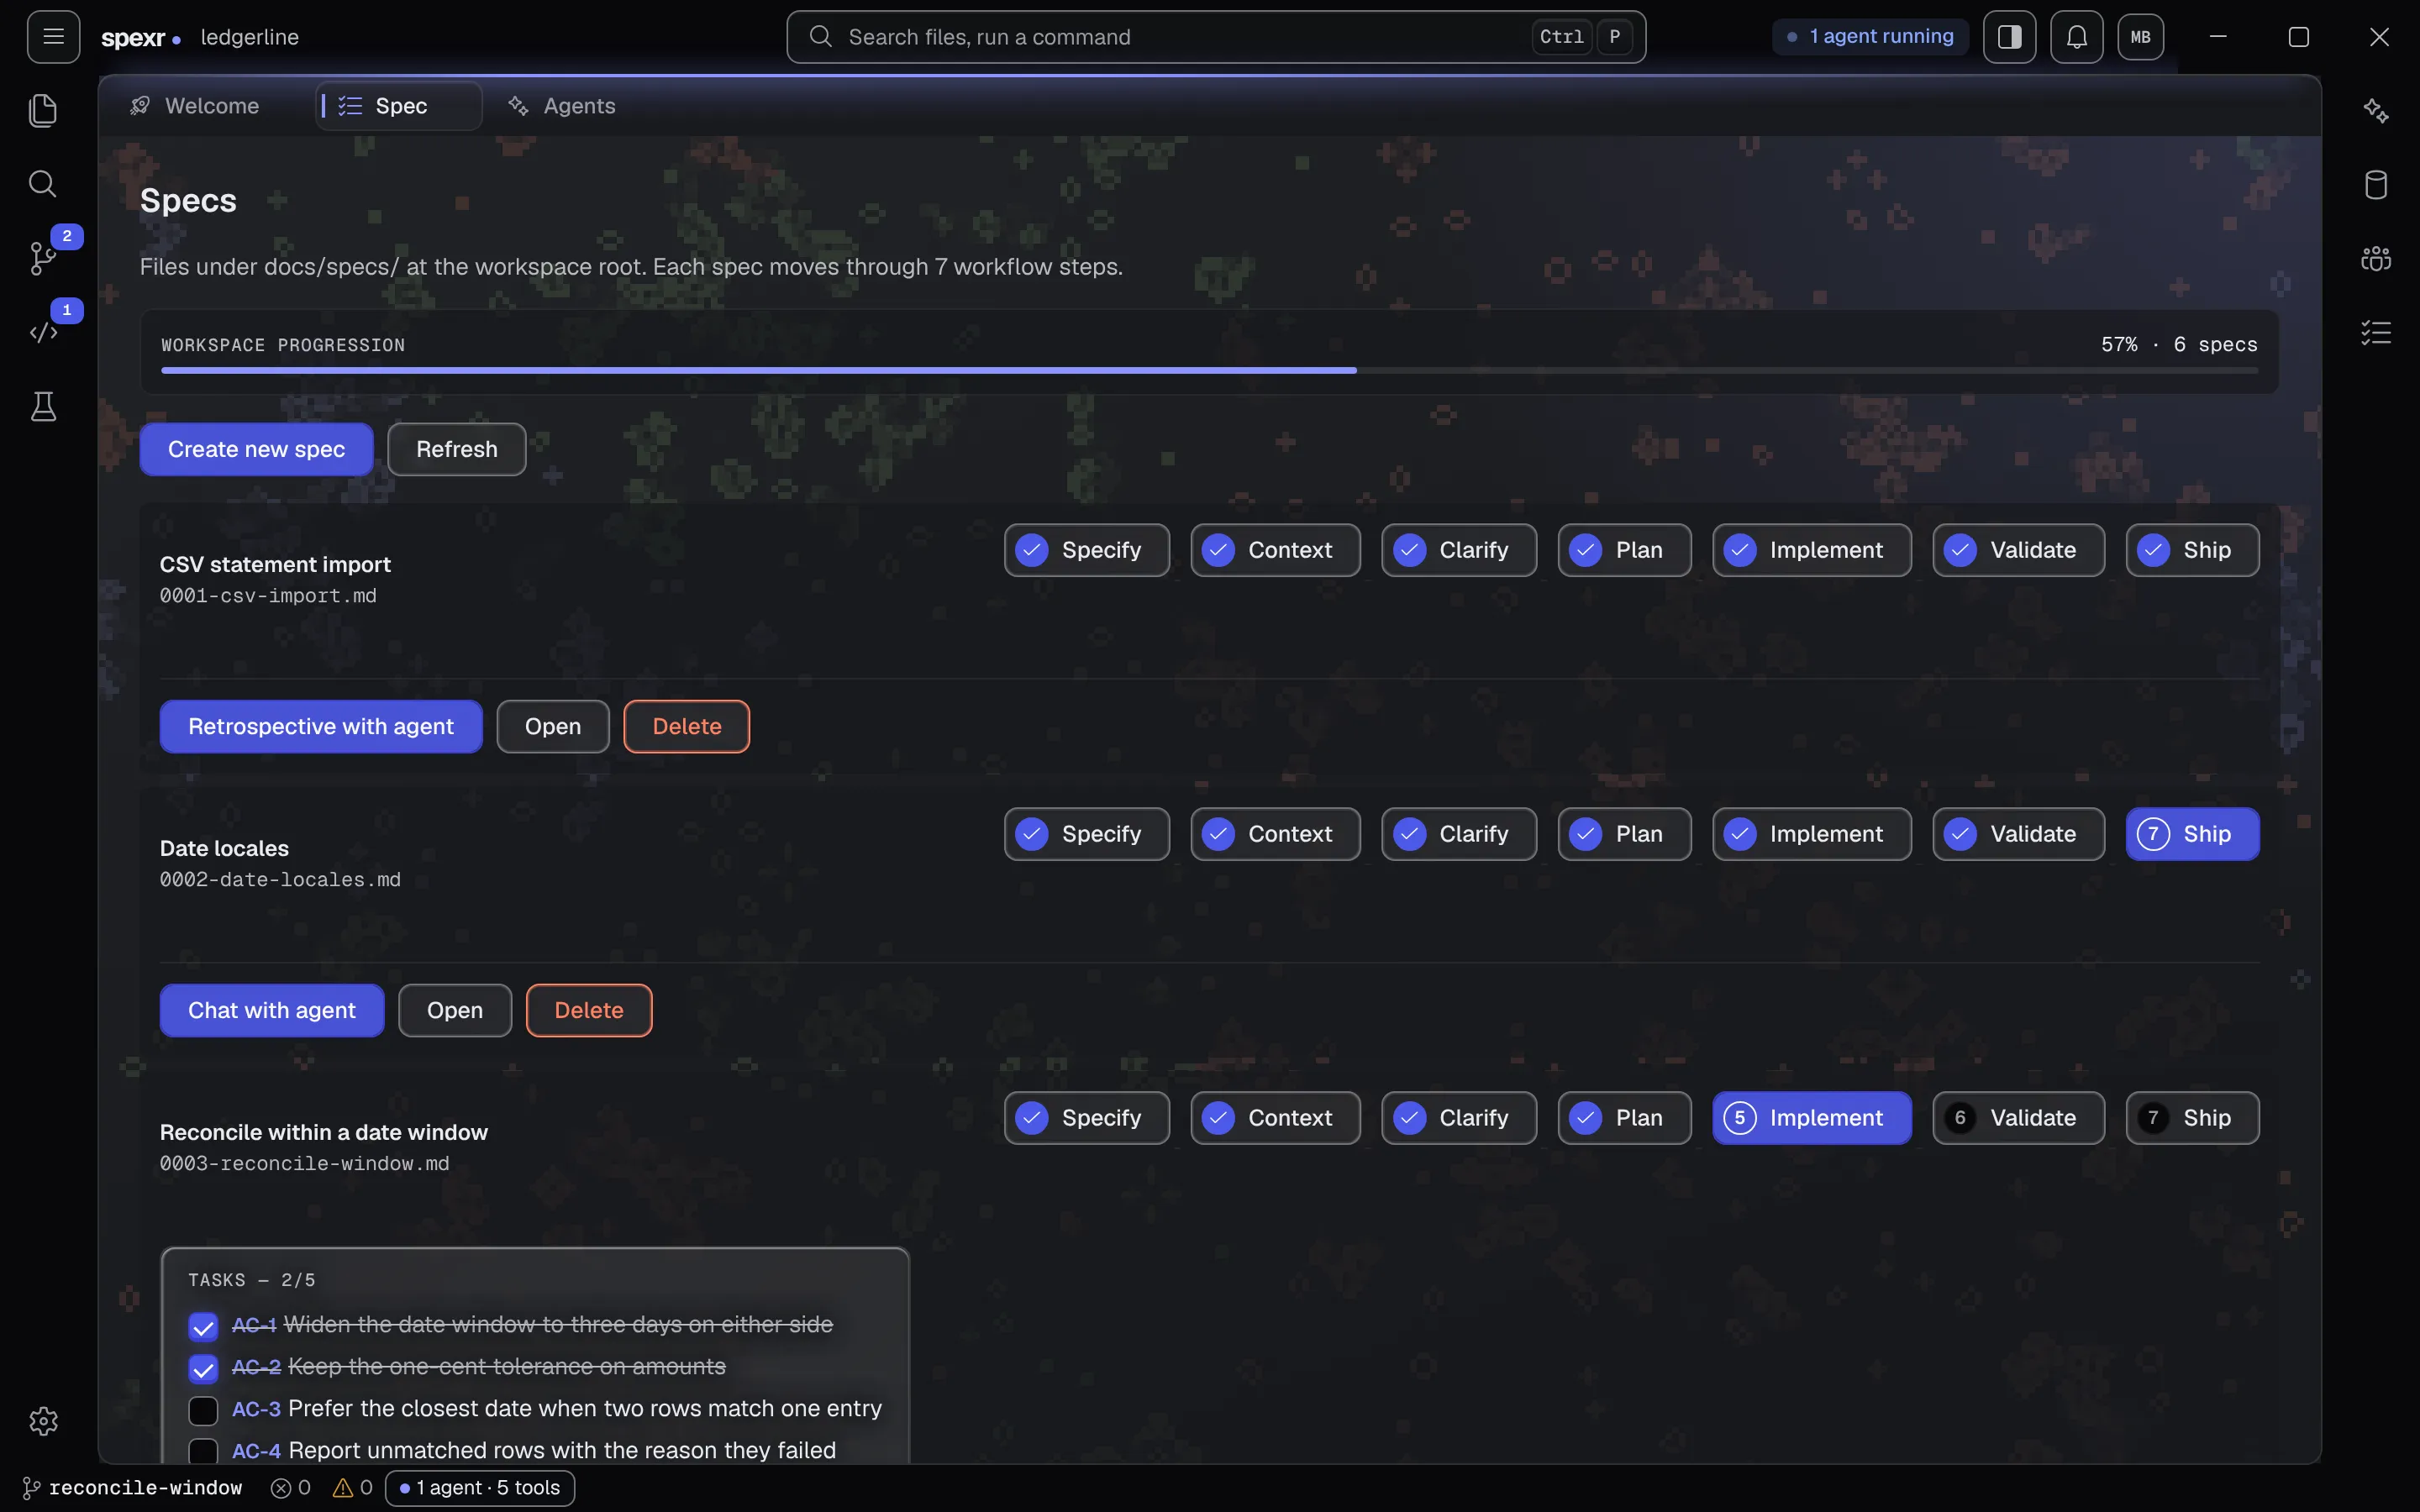Delete the Date locales spec

coord(588,1010)
